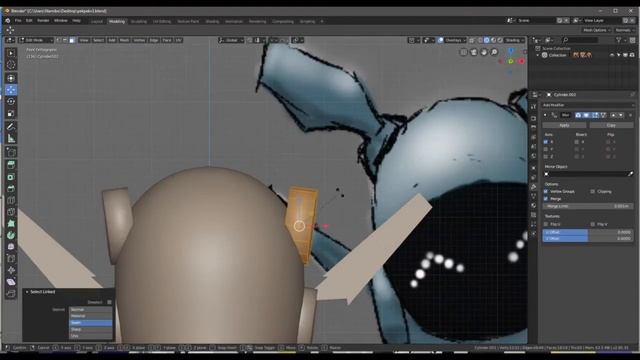Open the Mesh menu in viewport header
This screenshot has height=360, width=640.
pos(124,40)
